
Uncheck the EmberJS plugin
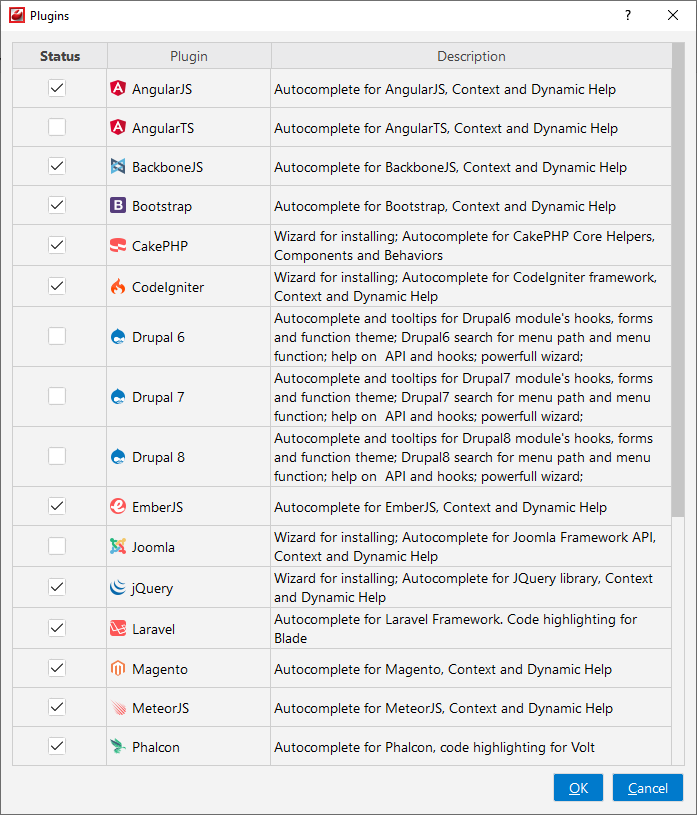tap(57, 506)
